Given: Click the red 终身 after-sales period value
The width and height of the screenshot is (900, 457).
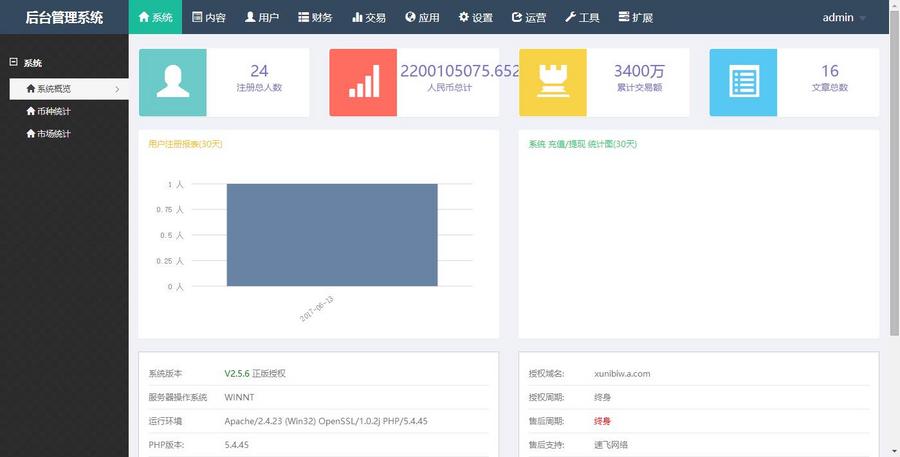Looking at the screenshot, I should tap(602, 421).
